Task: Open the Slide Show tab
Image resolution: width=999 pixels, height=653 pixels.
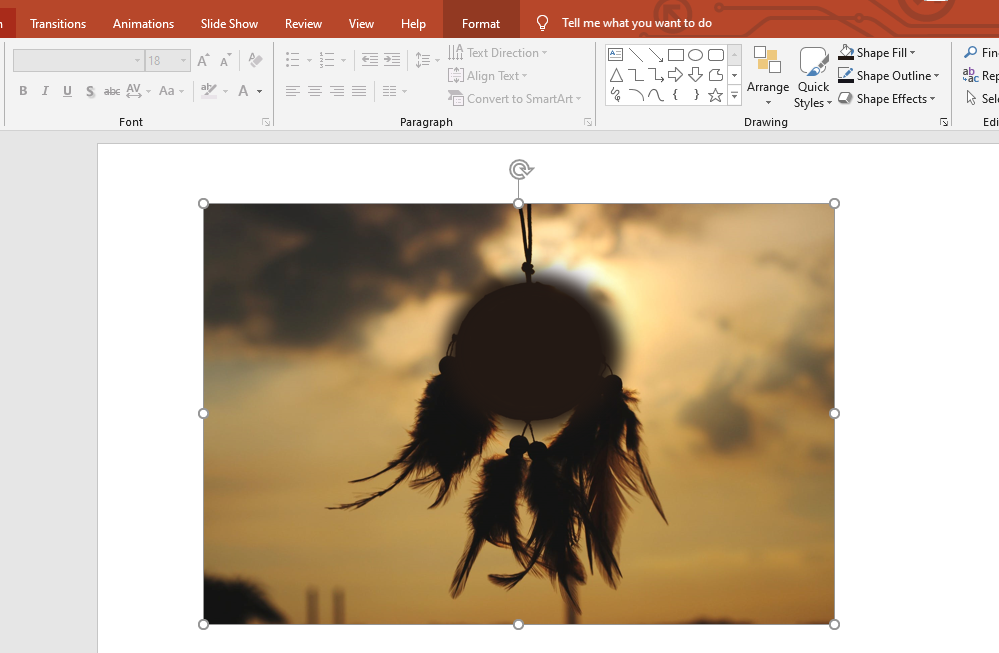Action: point(229,23)
